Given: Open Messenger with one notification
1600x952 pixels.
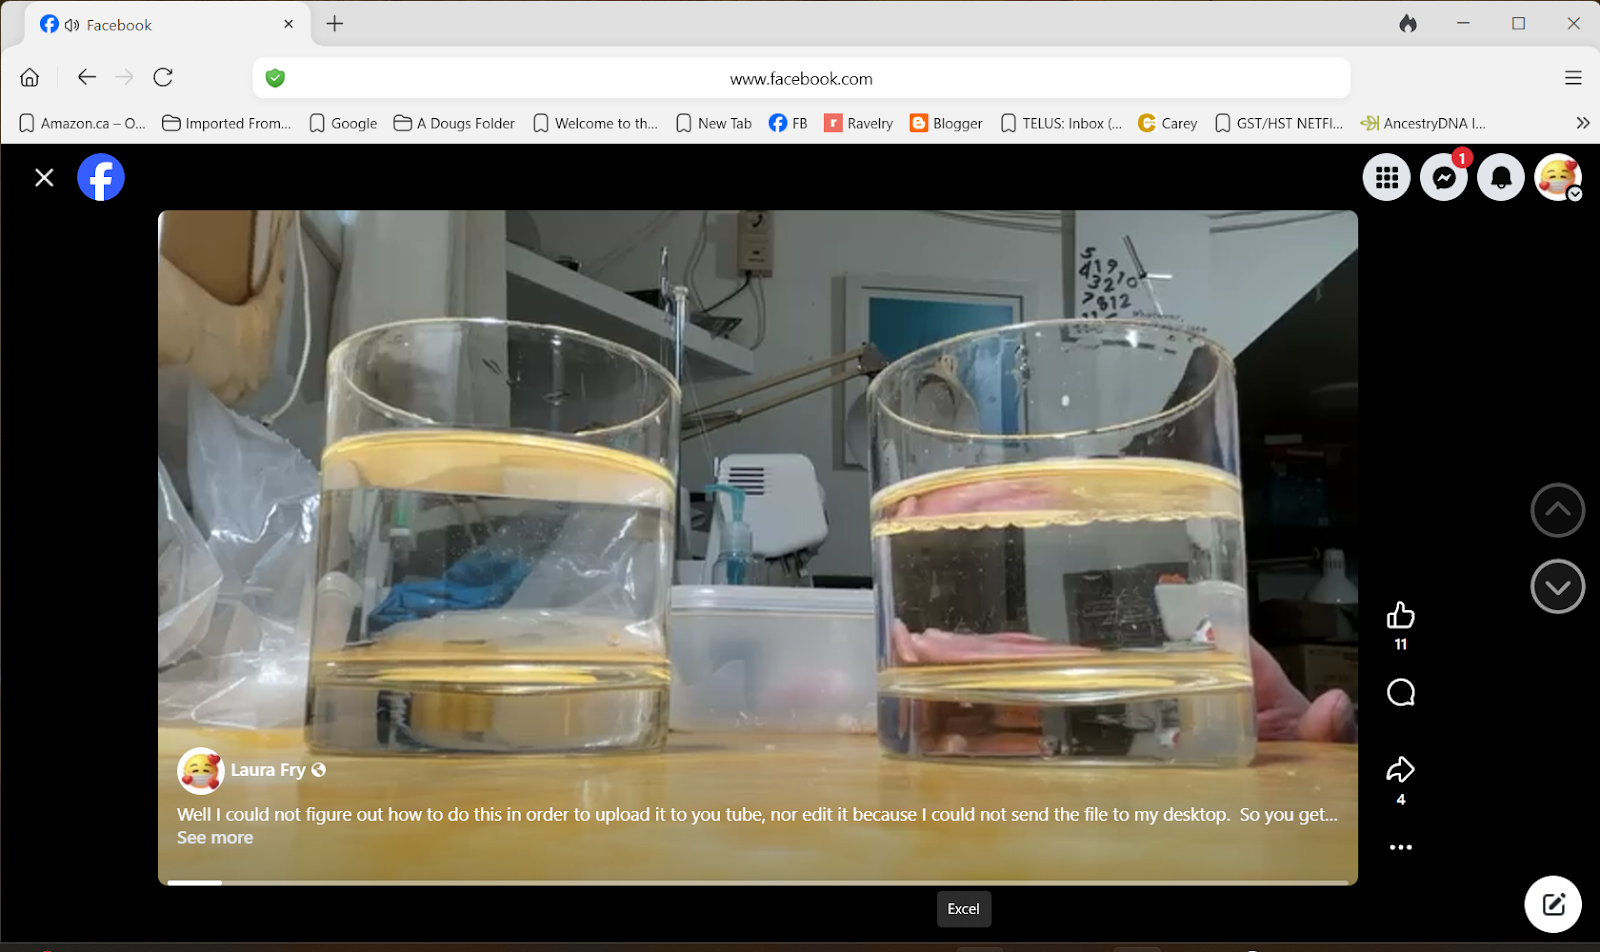Looking at the screenshot, I should pyautogui.click(x=1444, y=178).
